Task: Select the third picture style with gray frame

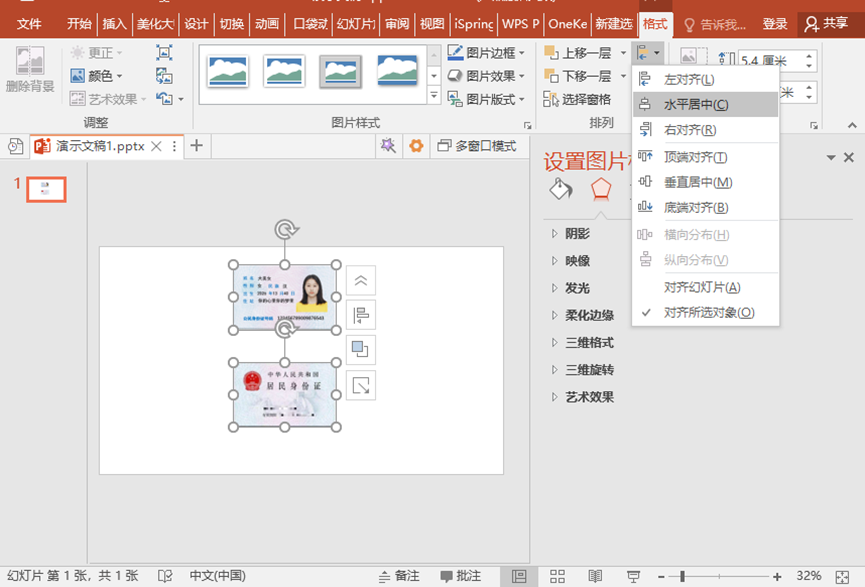Action: coord(340,72)
